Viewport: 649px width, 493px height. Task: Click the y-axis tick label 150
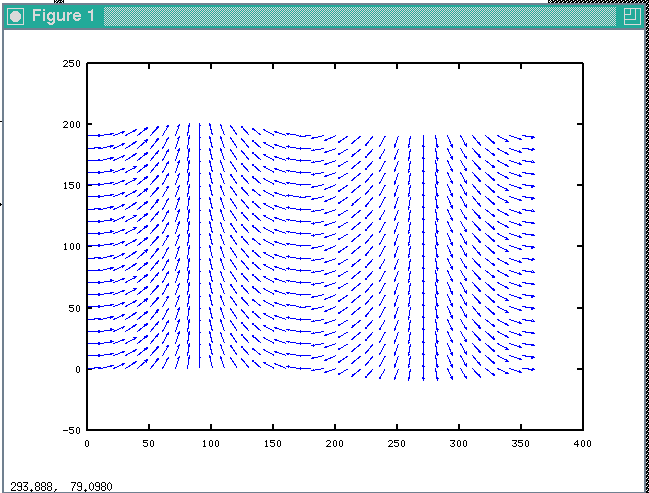click(x=72, y=185)
